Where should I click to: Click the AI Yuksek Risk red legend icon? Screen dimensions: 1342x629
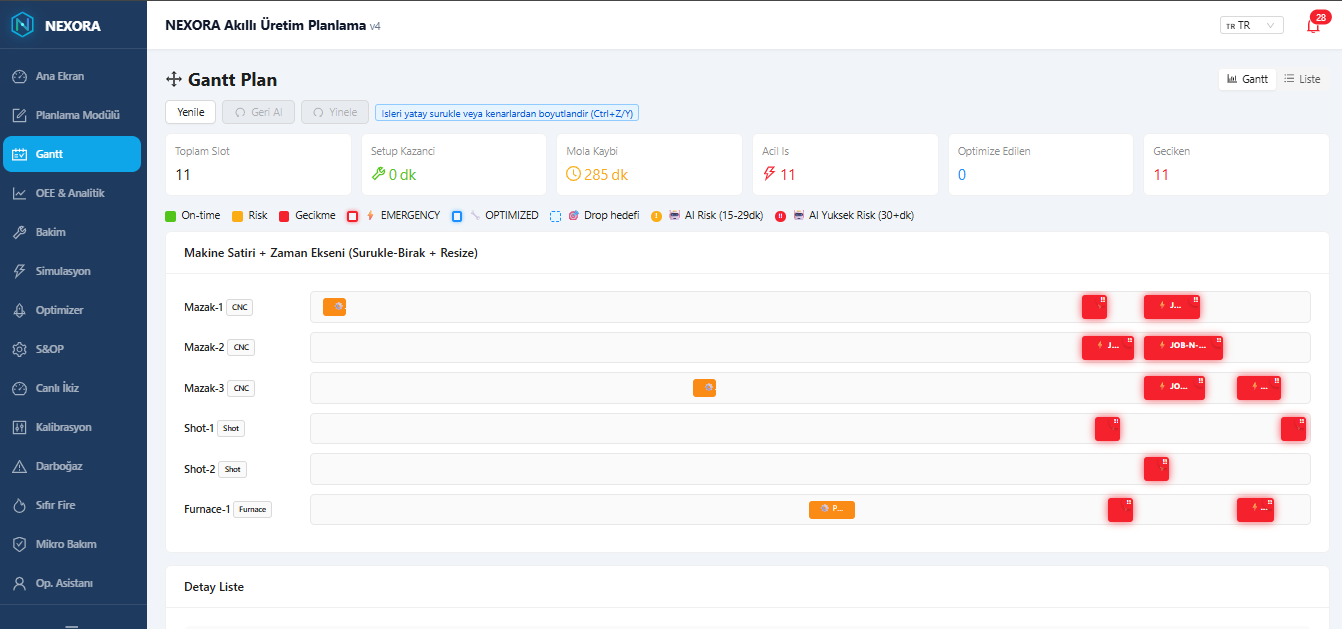click(780, 216)
